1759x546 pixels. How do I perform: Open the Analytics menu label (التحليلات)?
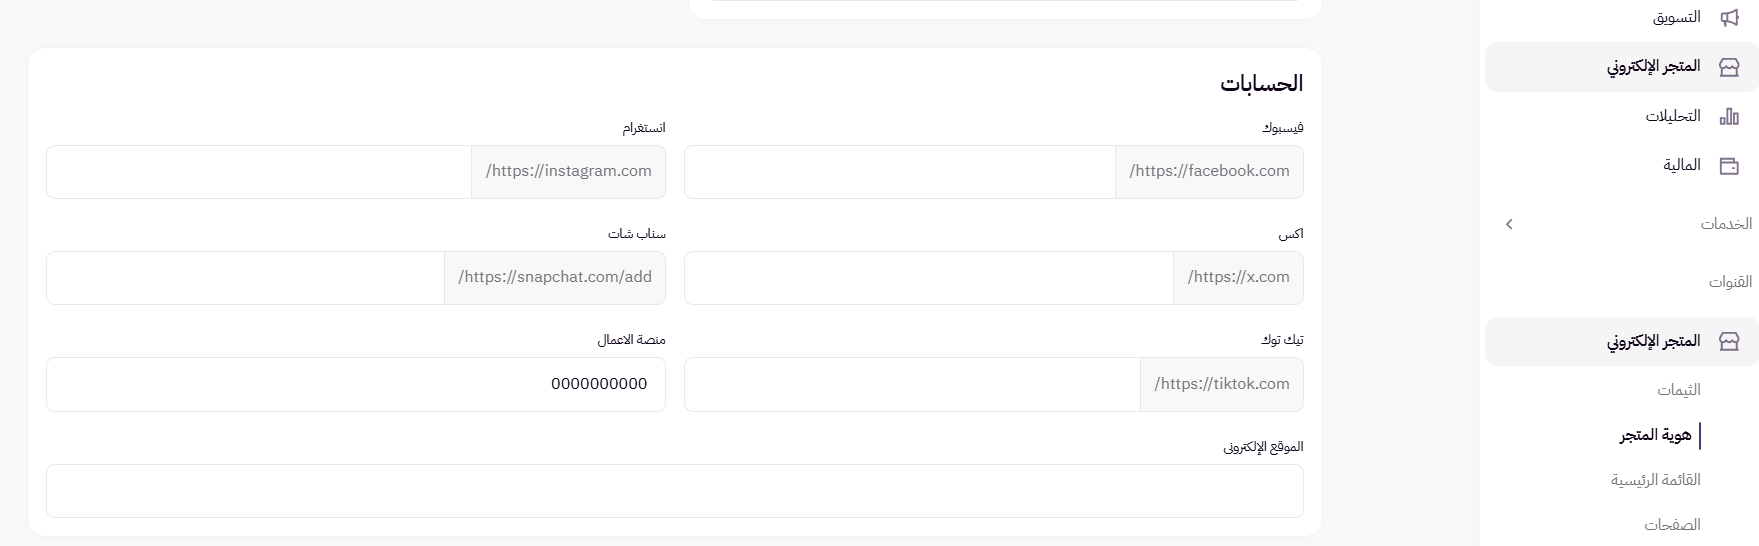click(1673, 116)
